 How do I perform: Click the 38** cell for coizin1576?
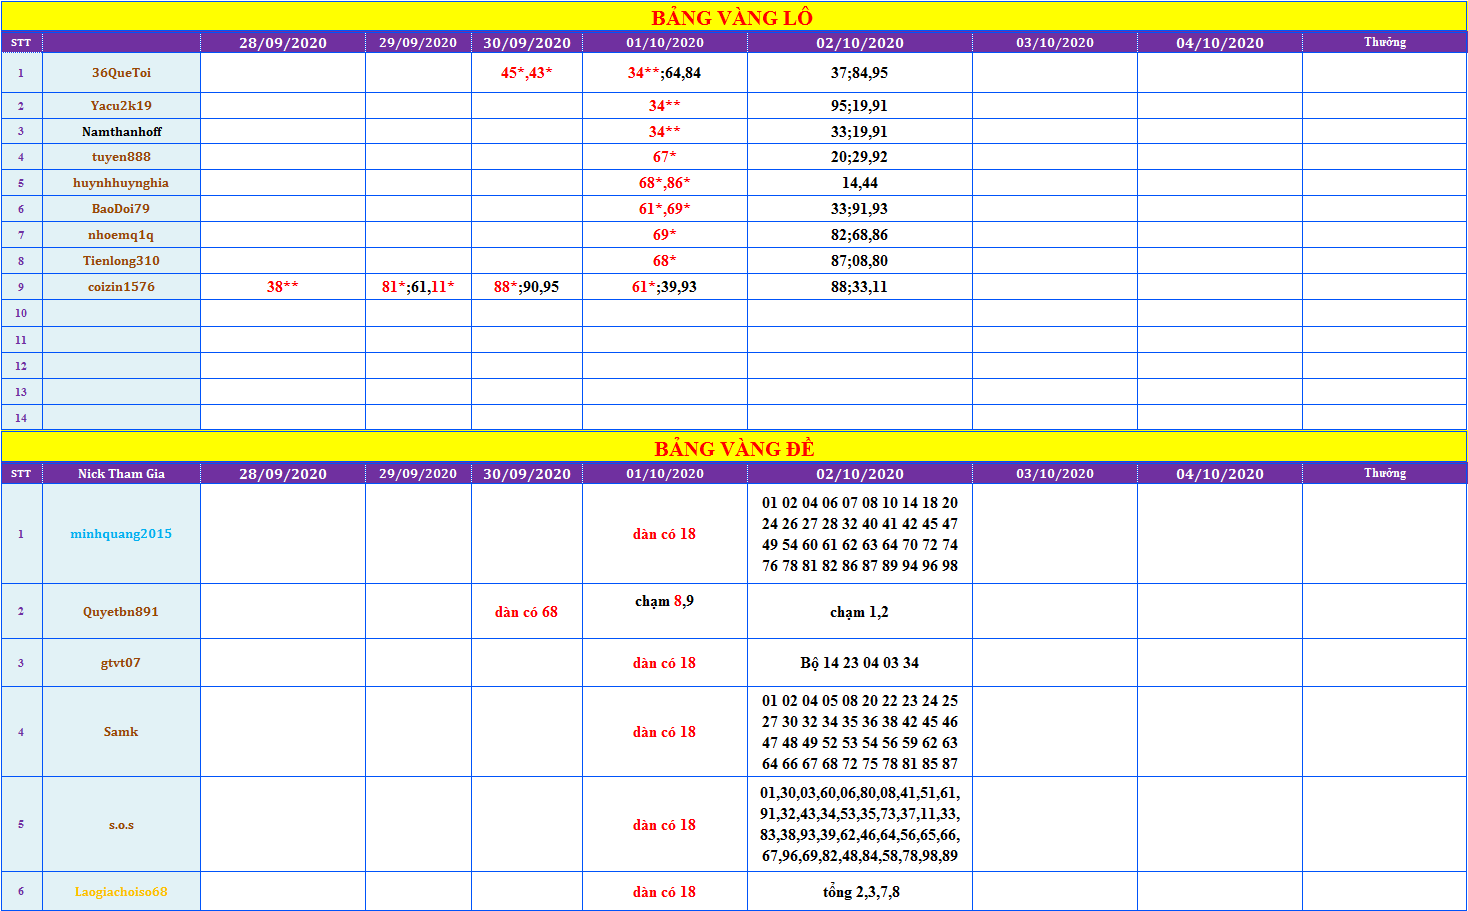283,286
